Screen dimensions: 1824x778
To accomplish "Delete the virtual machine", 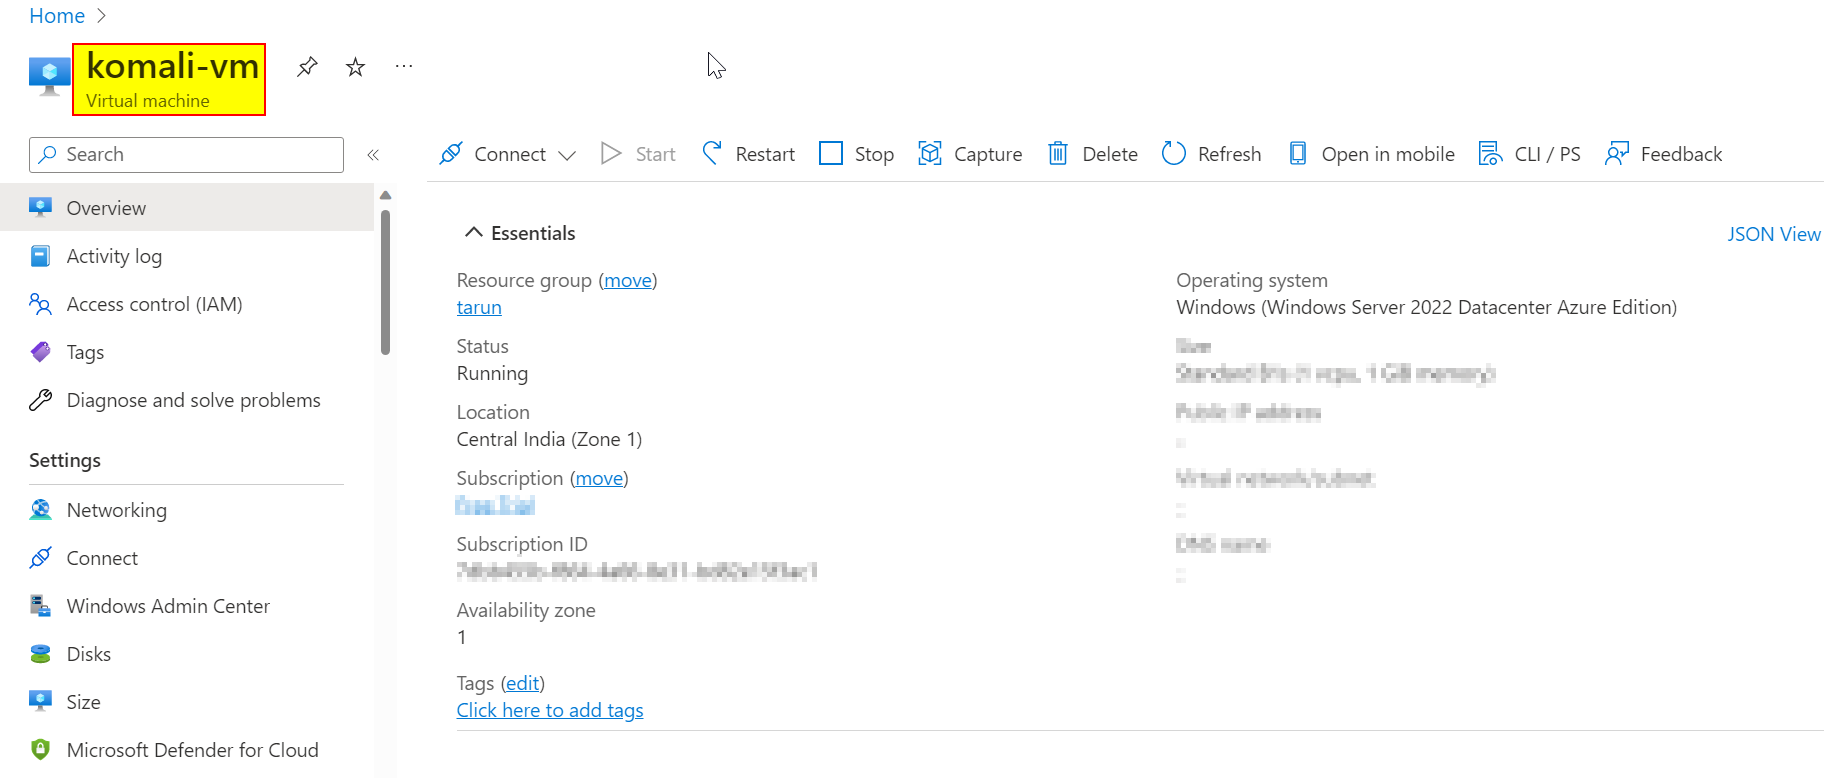I will click(1093, 154).
